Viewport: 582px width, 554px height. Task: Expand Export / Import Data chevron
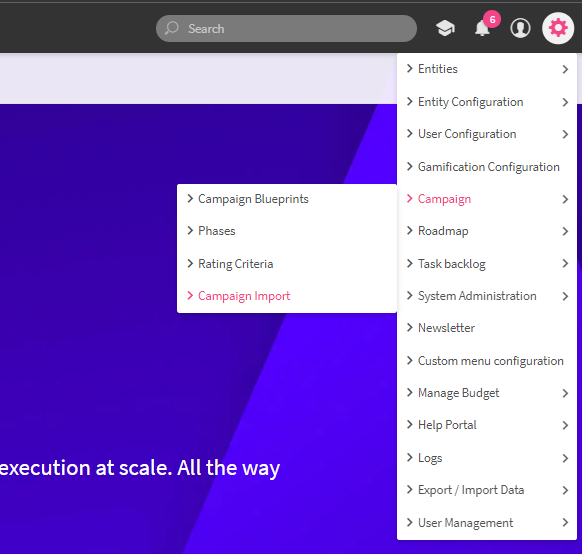[x=565, y=490]
